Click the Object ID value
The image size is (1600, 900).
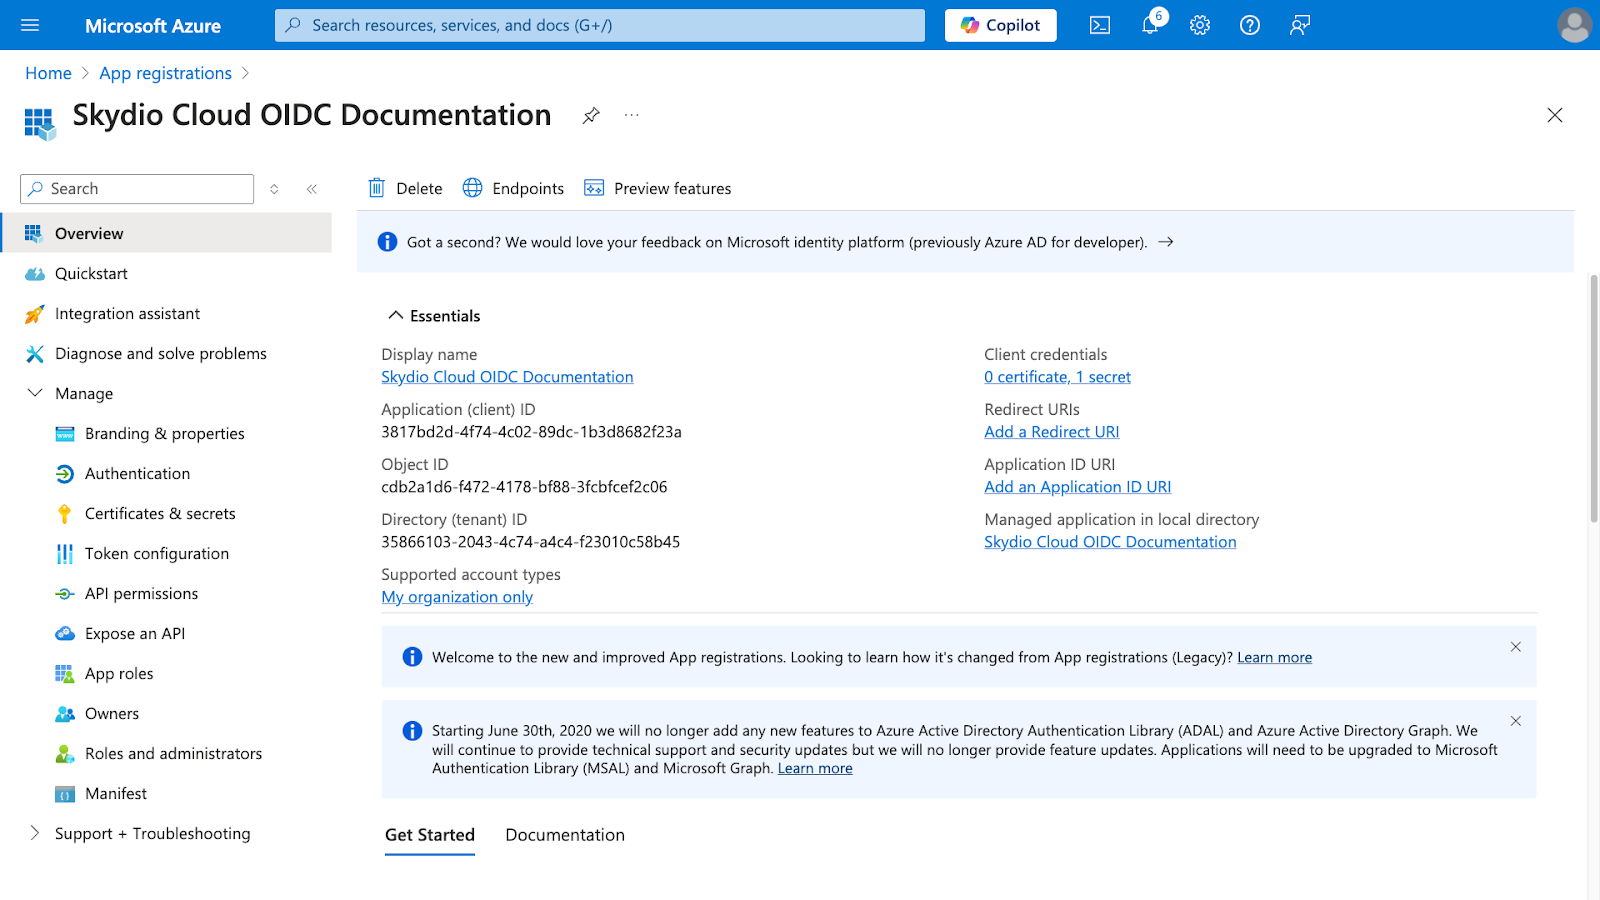(x=524, y=487)
